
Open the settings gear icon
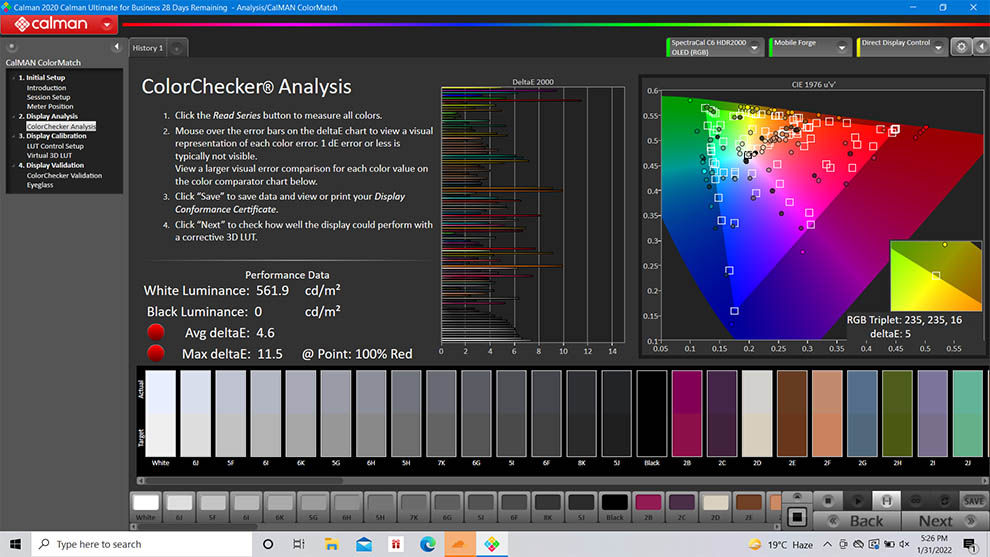click(x=961, y=47)
